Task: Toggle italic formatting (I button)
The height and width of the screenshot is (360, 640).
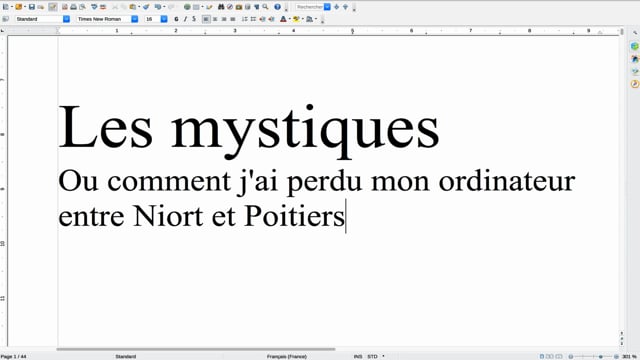Action: pyautogui.click(x=185, y=19)
